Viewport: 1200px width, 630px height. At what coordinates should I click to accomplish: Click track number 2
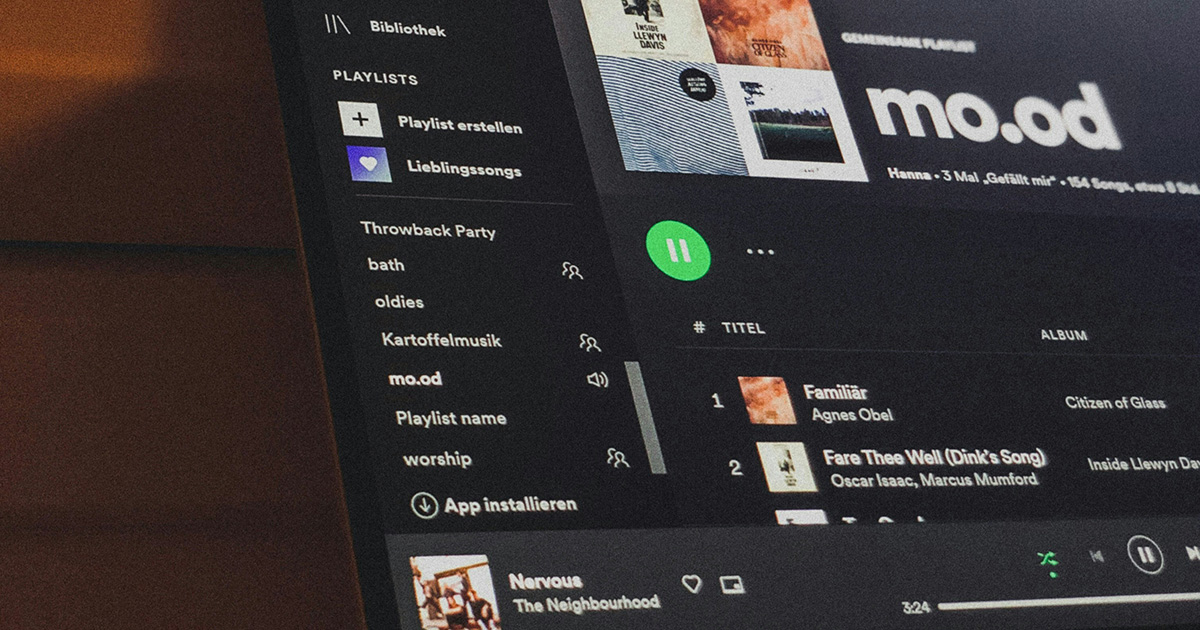[735, 467]
